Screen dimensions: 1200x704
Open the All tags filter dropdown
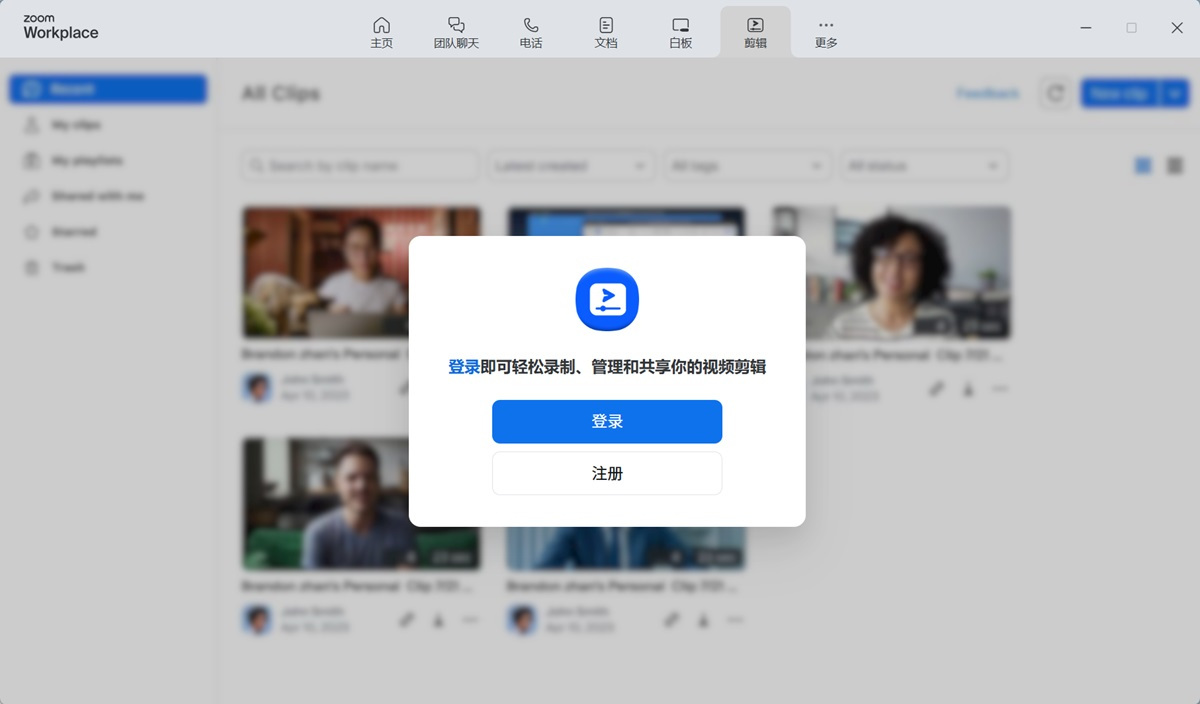pyautogui.click(x=748, y=166)
